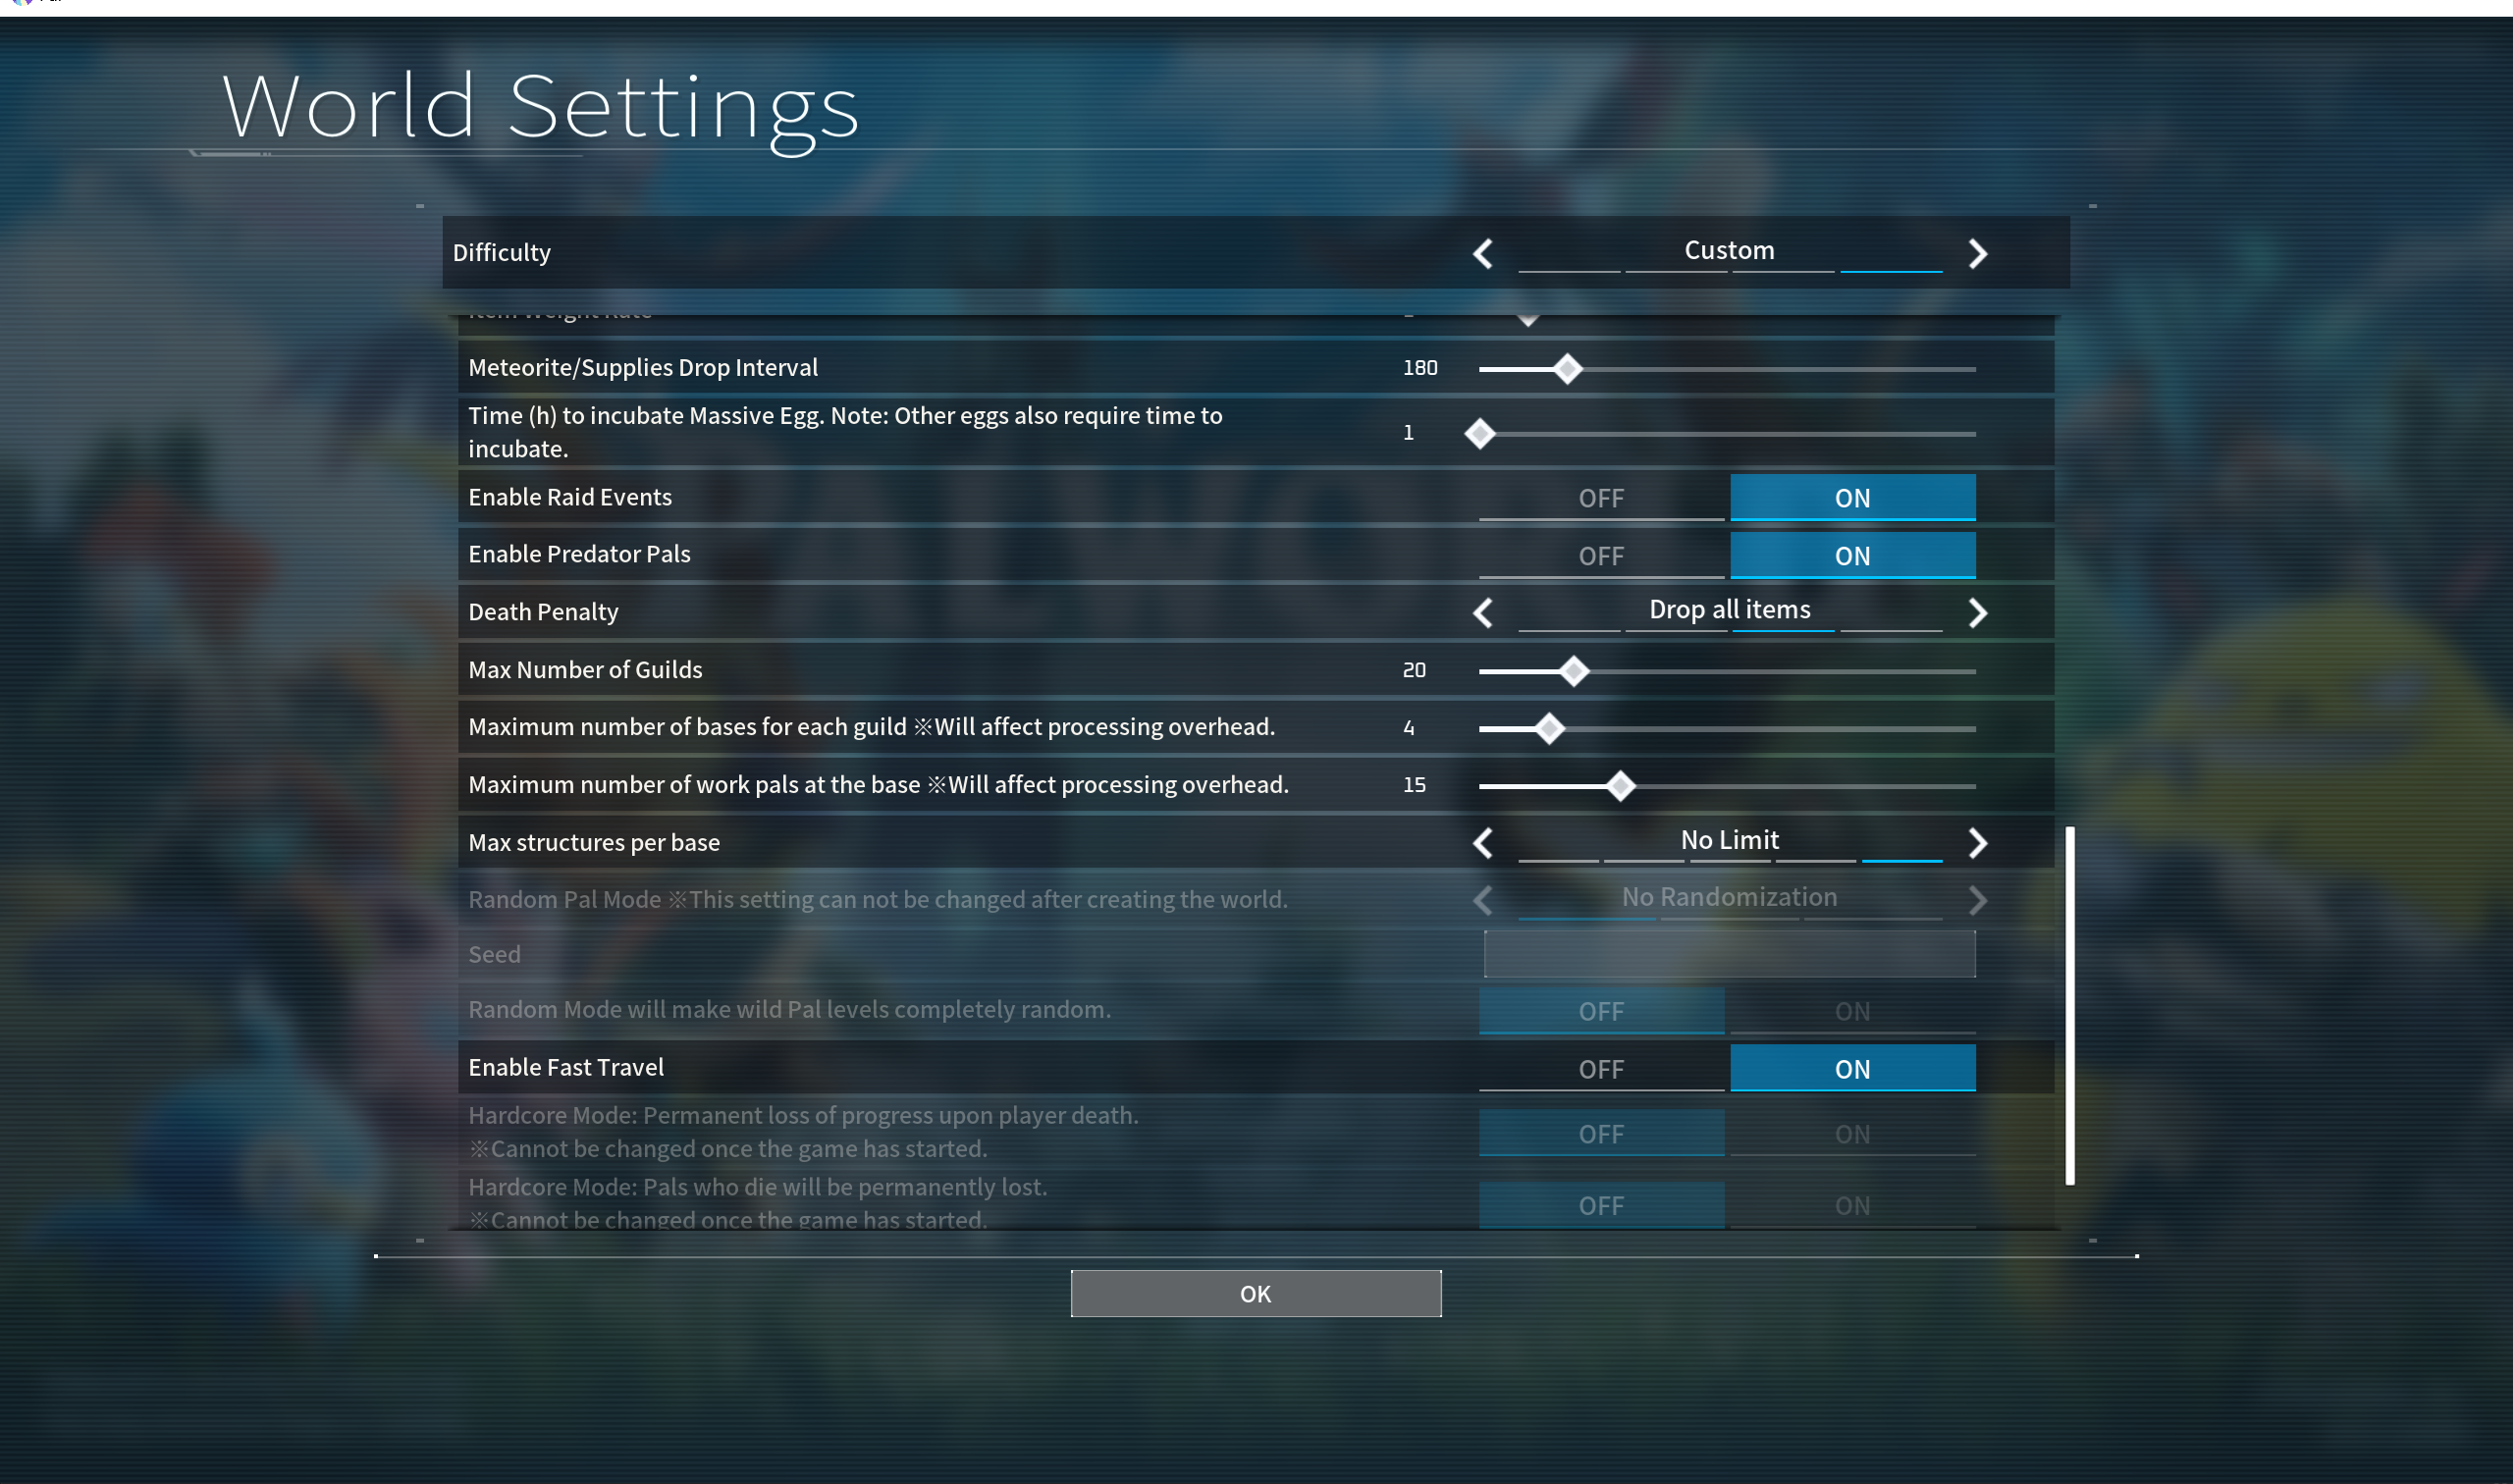Viewport: 2513px width, 1484px height.
Task: Click Random Pal Mode left arrow
Action: pyautogui.click(x=1483, y=900)
